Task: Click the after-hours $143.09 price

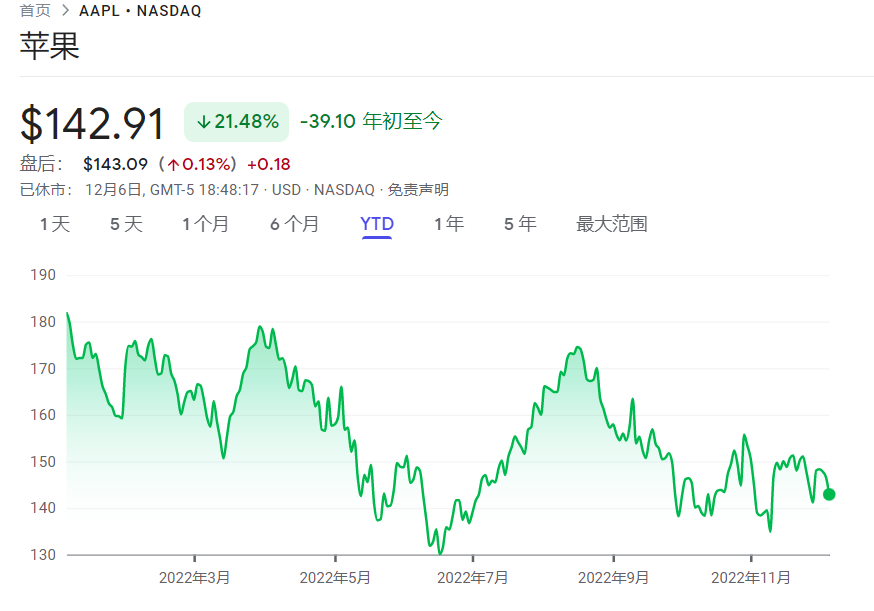Action: [x=115, y=164]
